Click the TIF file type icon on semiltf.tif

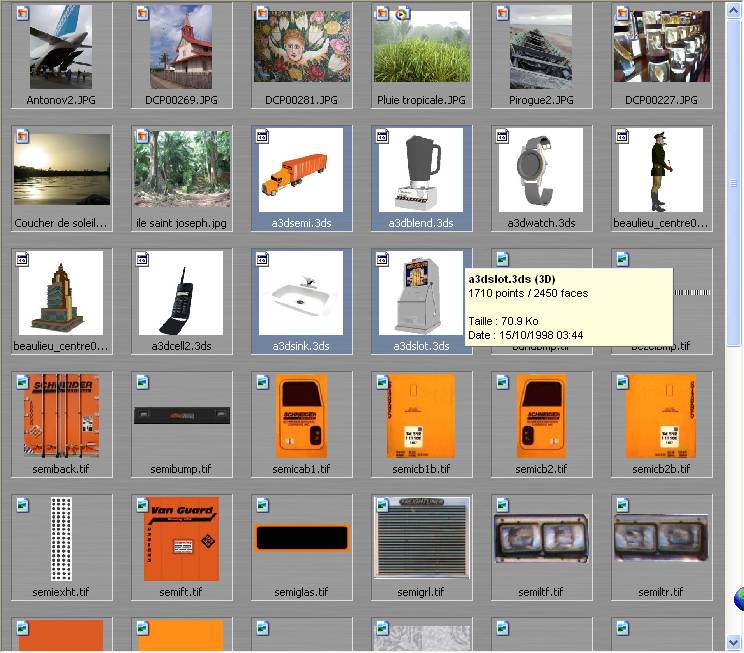click(502, 505)
